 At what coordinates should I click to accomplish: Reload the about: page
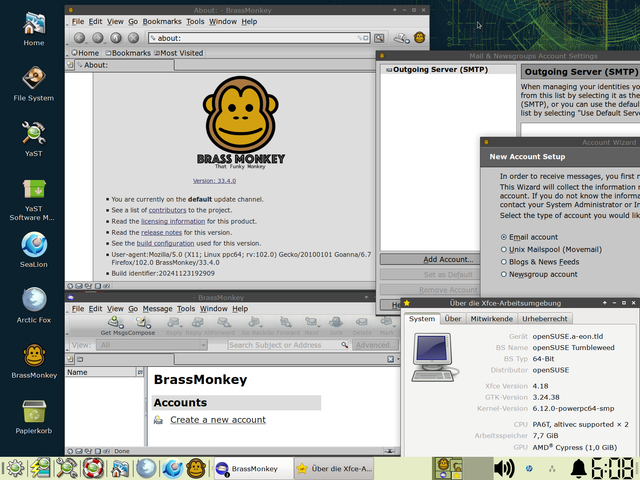point(116,38)
